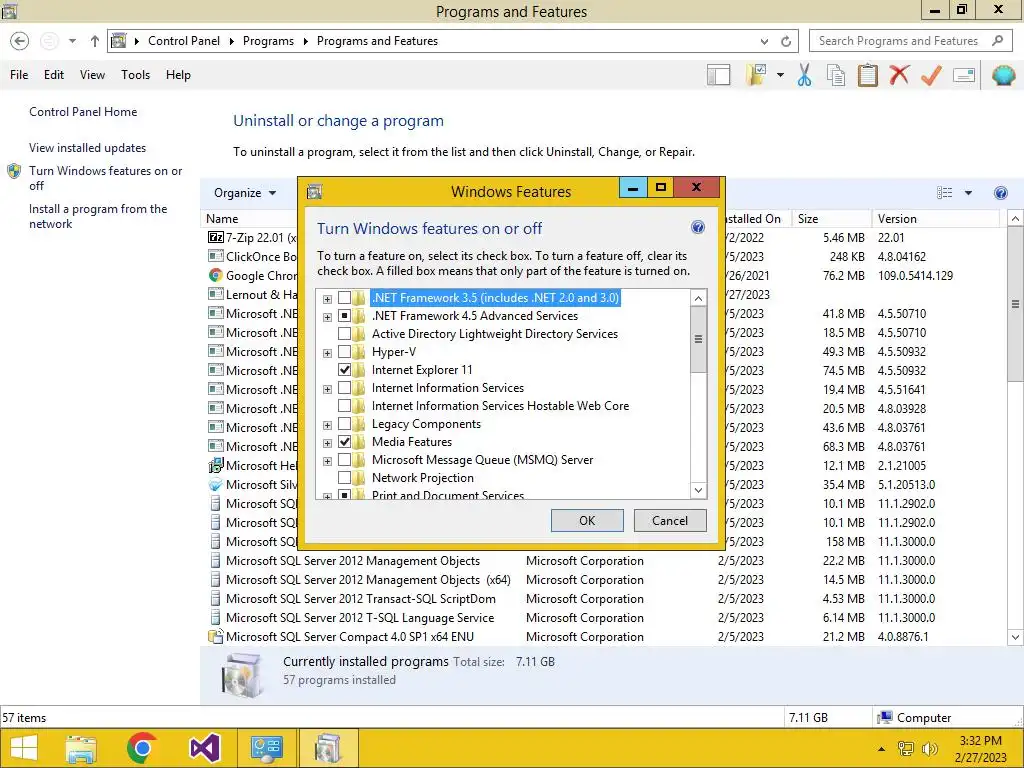Expand the Hyper-V tree node

pyautogui.click(x=327, y=353)
